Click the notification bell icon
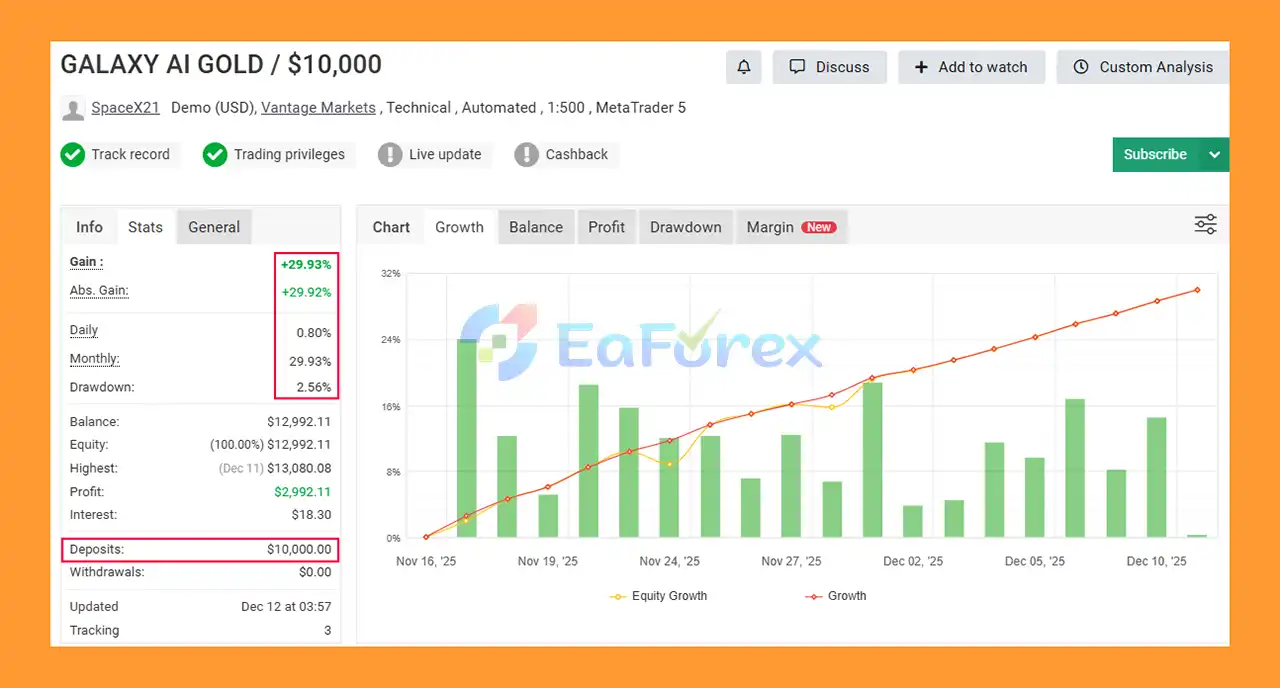The image size is (1280, 688). 744,67
